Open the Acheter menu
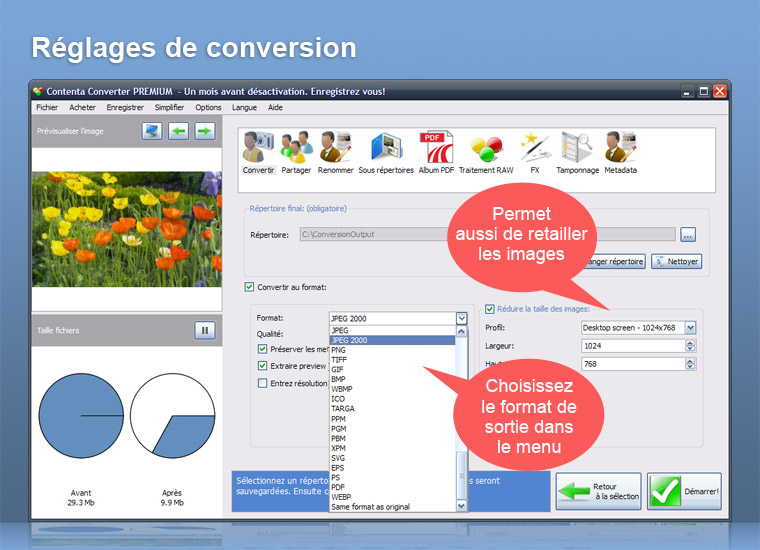The height and width of the screenshot is (550, 760). point(82,107)
